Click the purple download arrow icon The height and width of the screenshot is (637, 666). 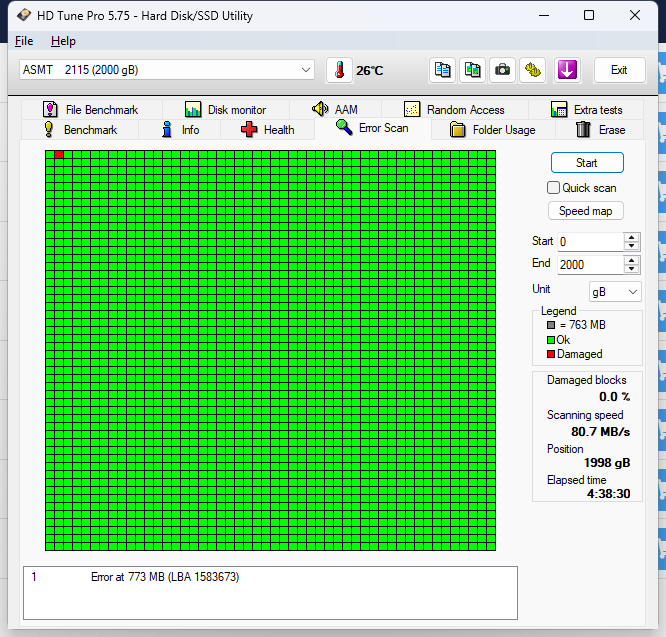(567, 70)
